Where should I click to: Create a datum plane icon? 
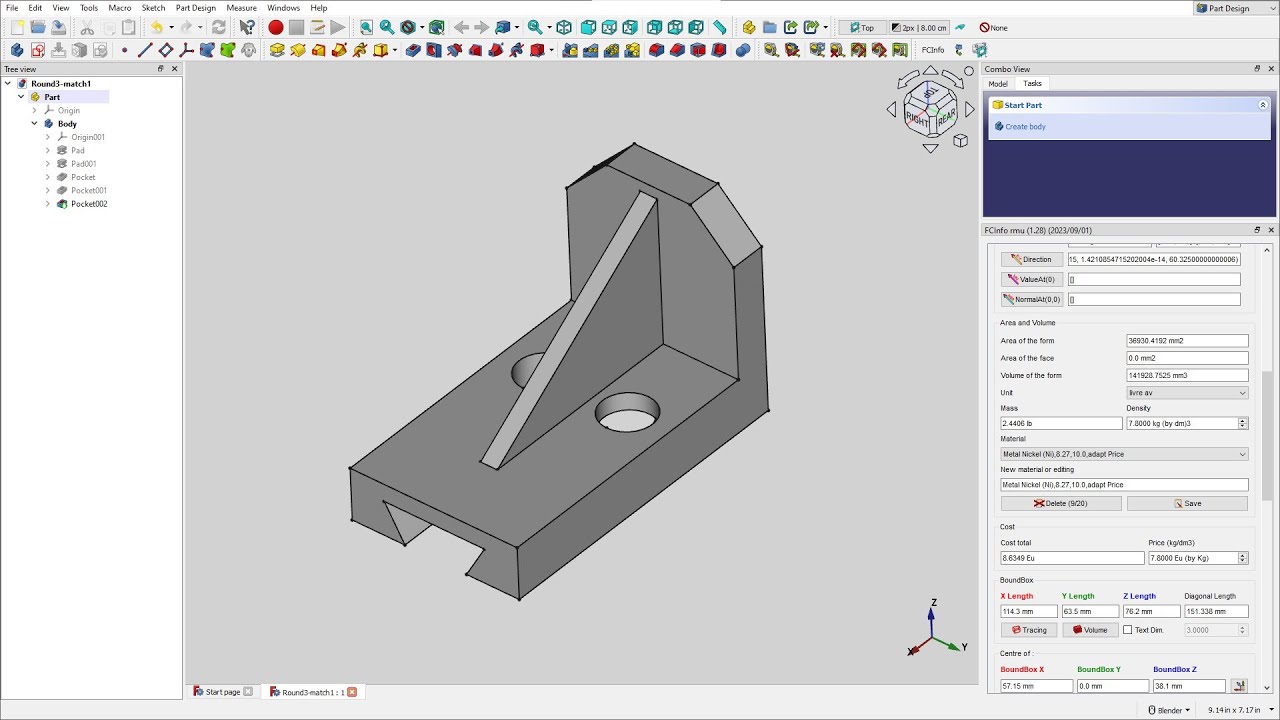166,50
